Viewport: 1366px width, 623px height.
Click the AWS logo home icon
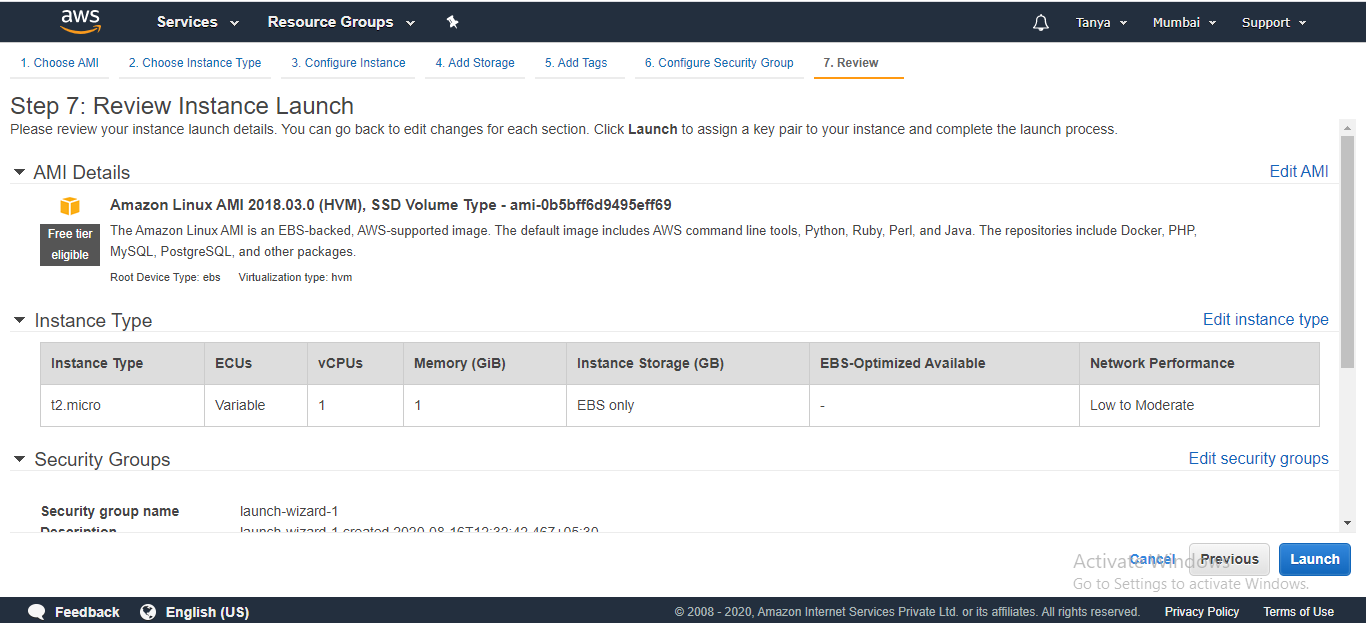80,21
